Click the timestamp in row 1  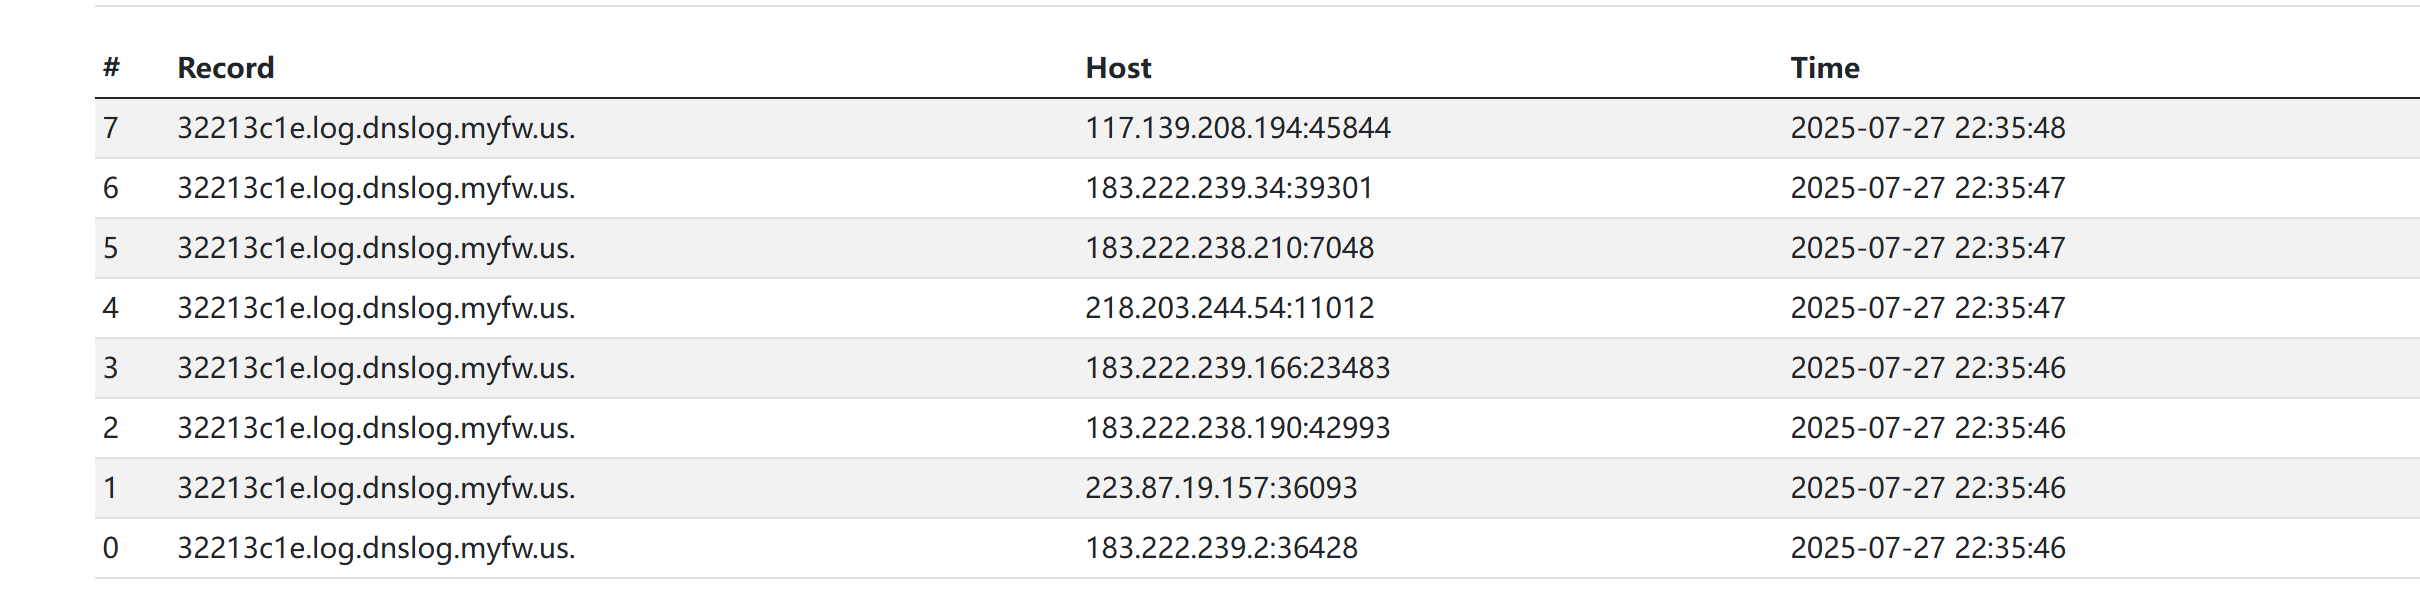point(1927,488)
